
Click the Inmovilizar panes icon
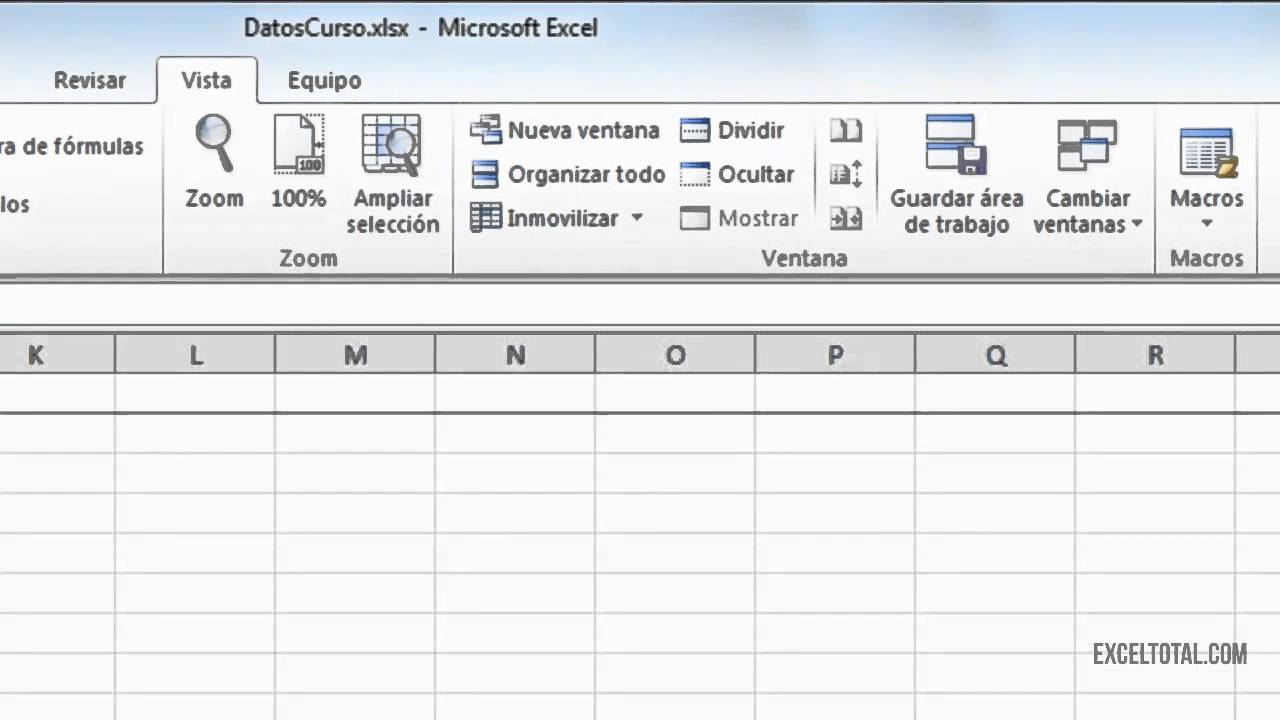pos(485,218)
